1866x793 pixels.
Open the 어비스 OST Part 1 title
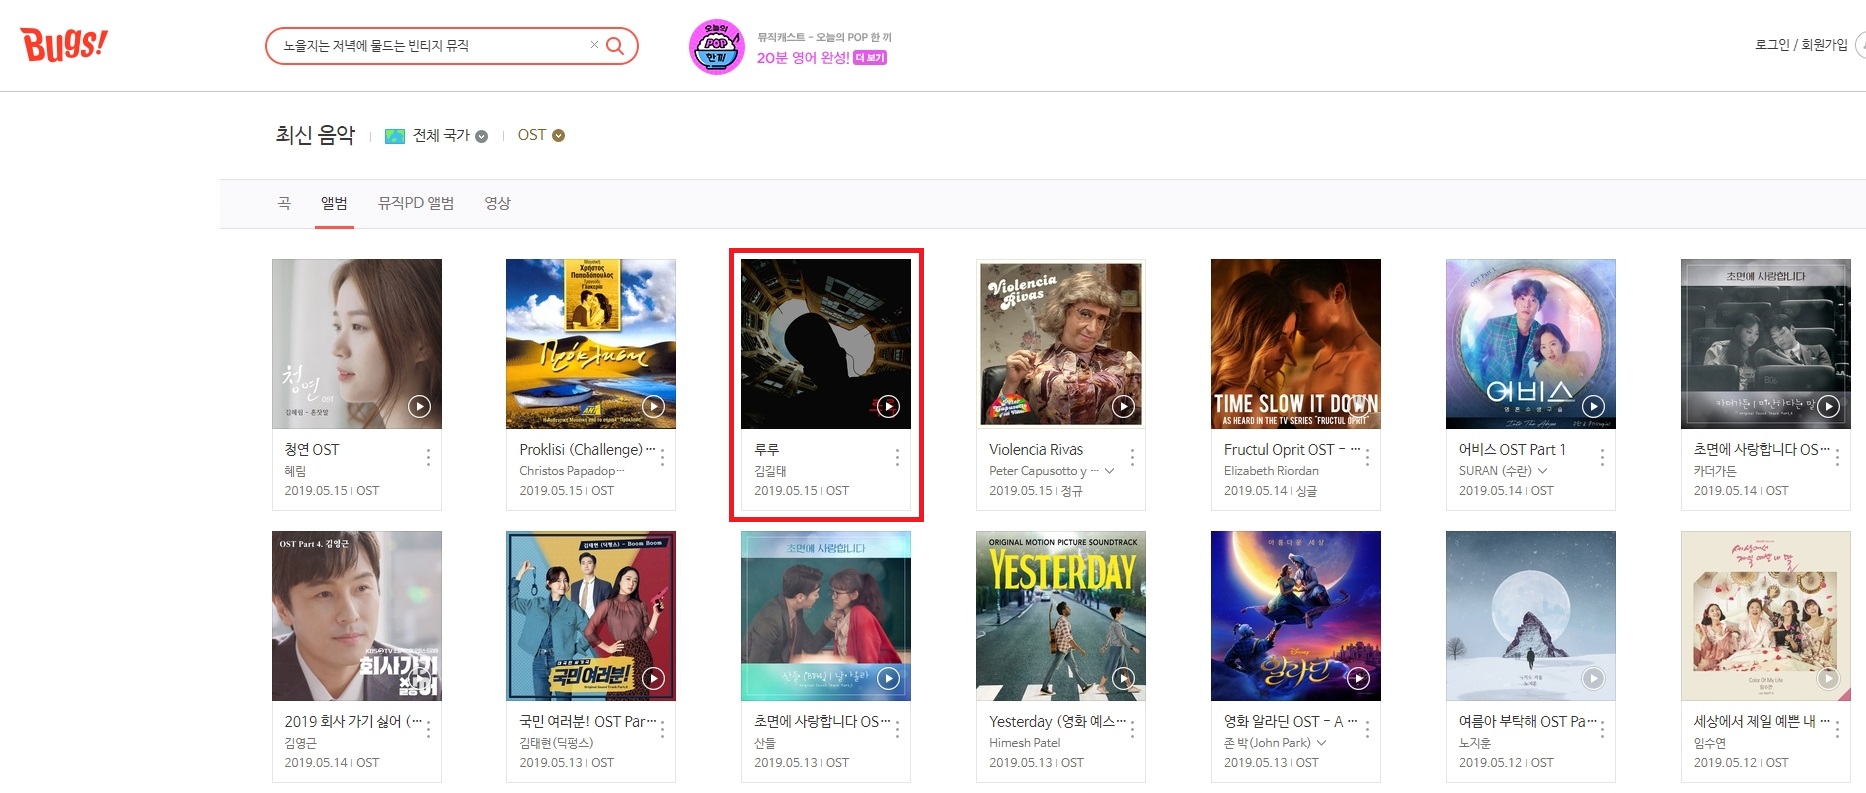pos(1512,450)
